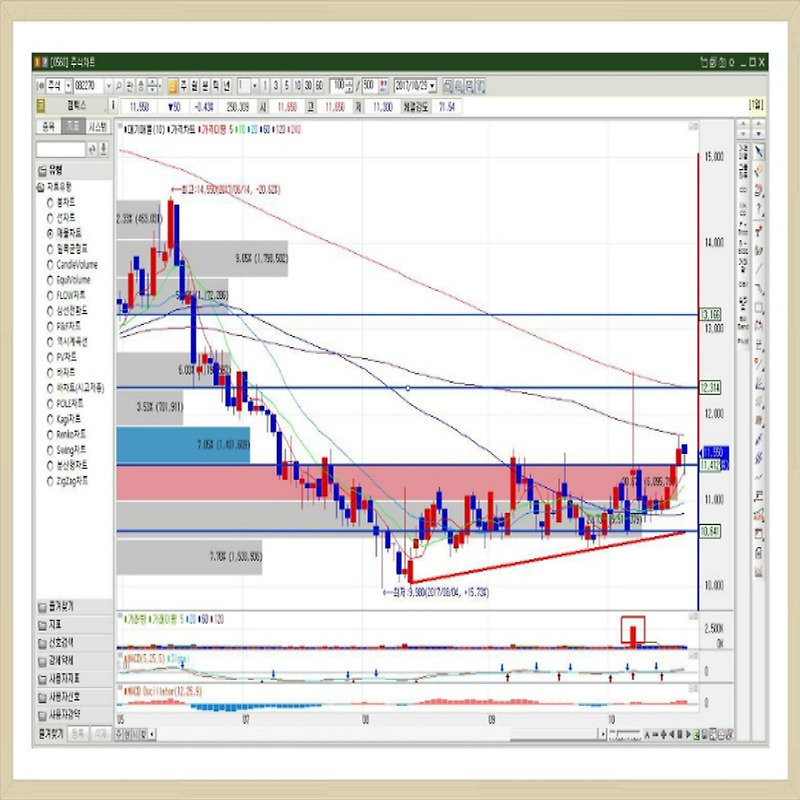This screenshot has width=800, height=800.
Task: Click the scroll-left arrow at bottom of chart
Action: pyautogui.click(x=153, y=734)
